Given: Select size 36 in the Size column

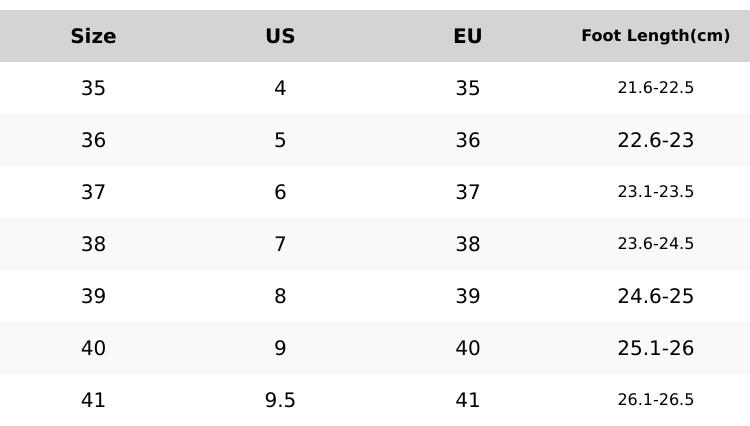Looking at the screenshot, I should pyautogui.click(x=93, y=140).
